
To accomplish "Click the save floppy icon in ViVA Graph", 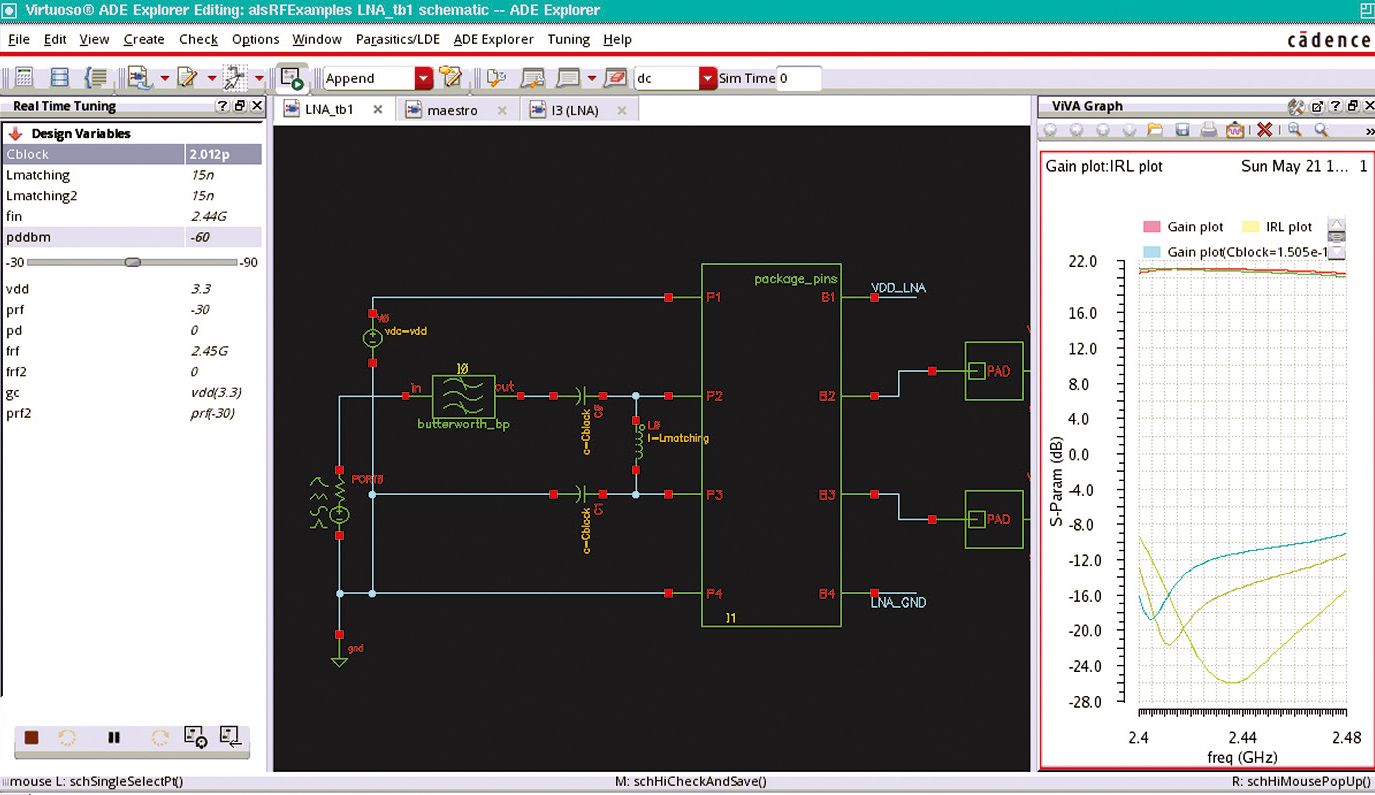I will click(x=1182, y=130).
